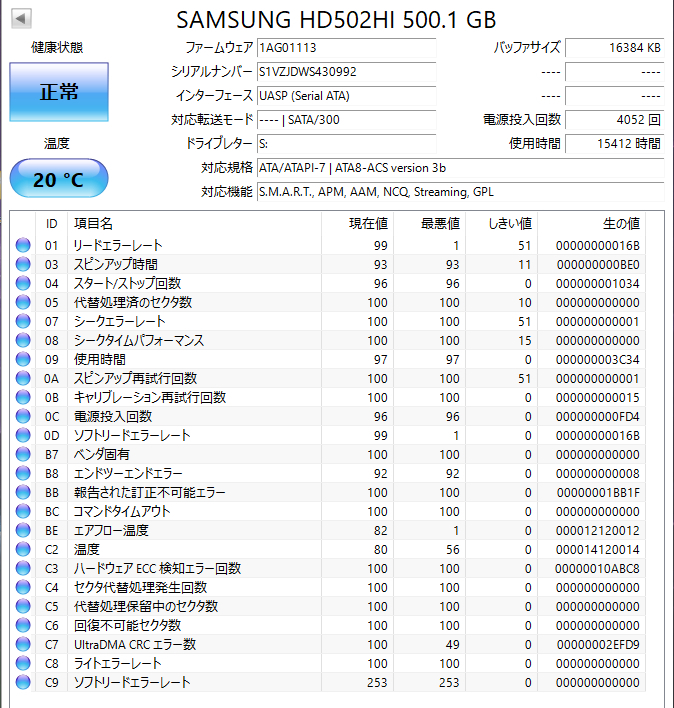
Task: Select the 代替処理済のセクタ数 attribute name
Action: (133, 302)
